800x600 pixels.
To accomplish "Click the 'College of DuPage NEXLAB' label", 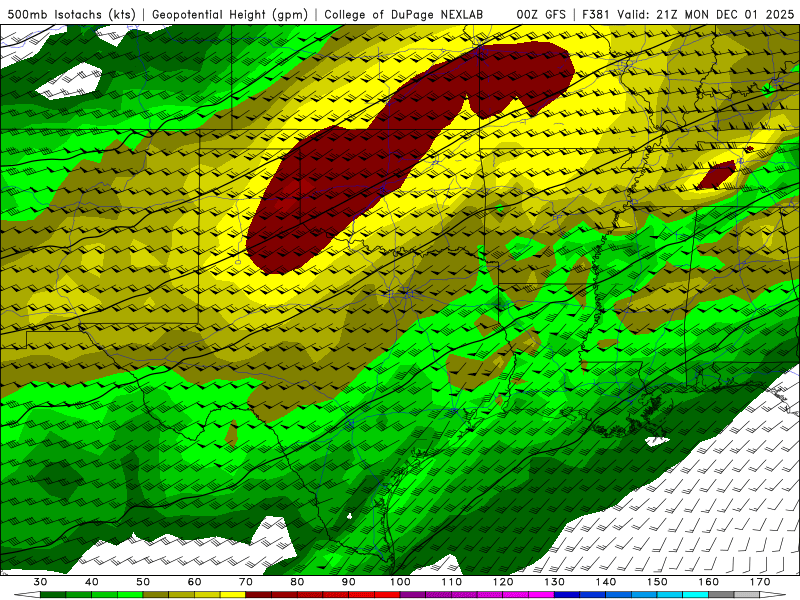I will point(404,15).
